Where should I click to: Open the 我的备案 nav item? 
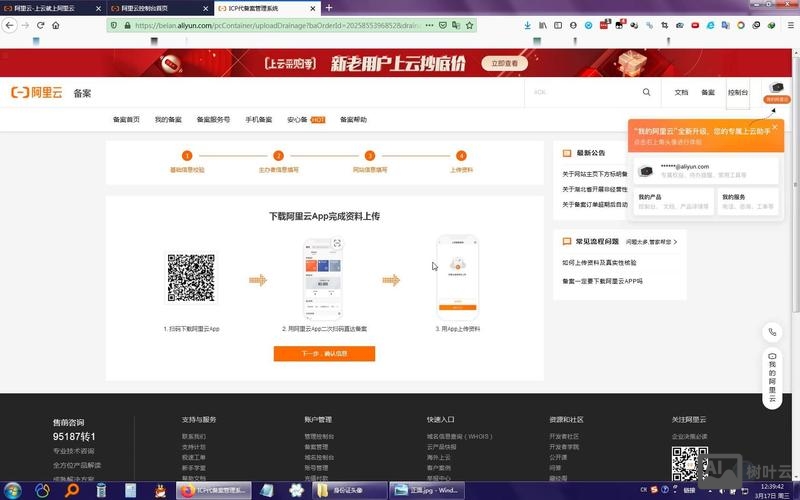pos(168,119)
